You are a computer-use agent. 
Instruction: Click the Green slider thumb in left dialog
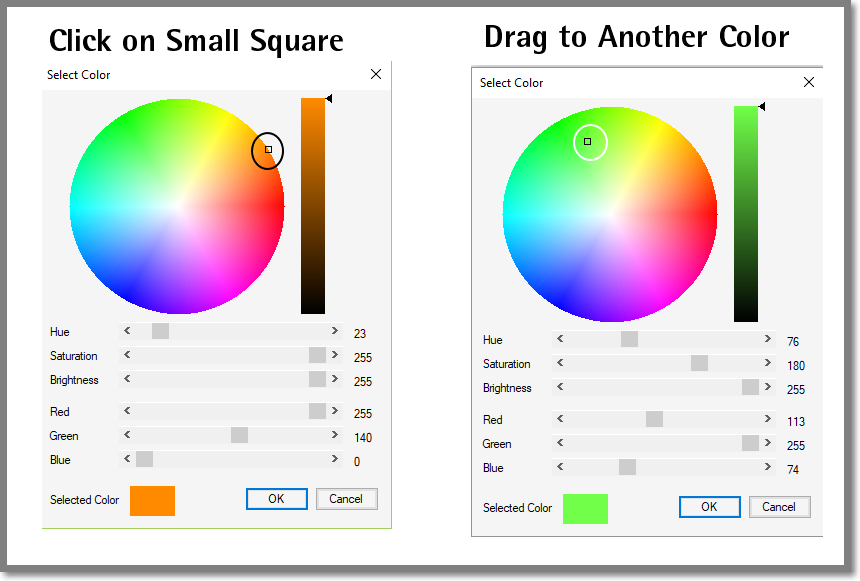pyautogui.click(x=239, y=435)
